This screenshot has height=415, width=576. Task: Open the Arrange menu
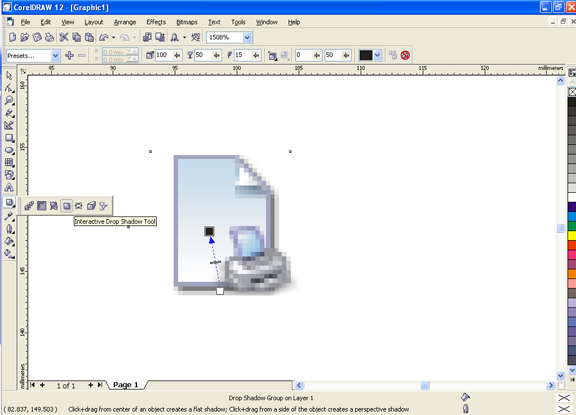[125, 22]
